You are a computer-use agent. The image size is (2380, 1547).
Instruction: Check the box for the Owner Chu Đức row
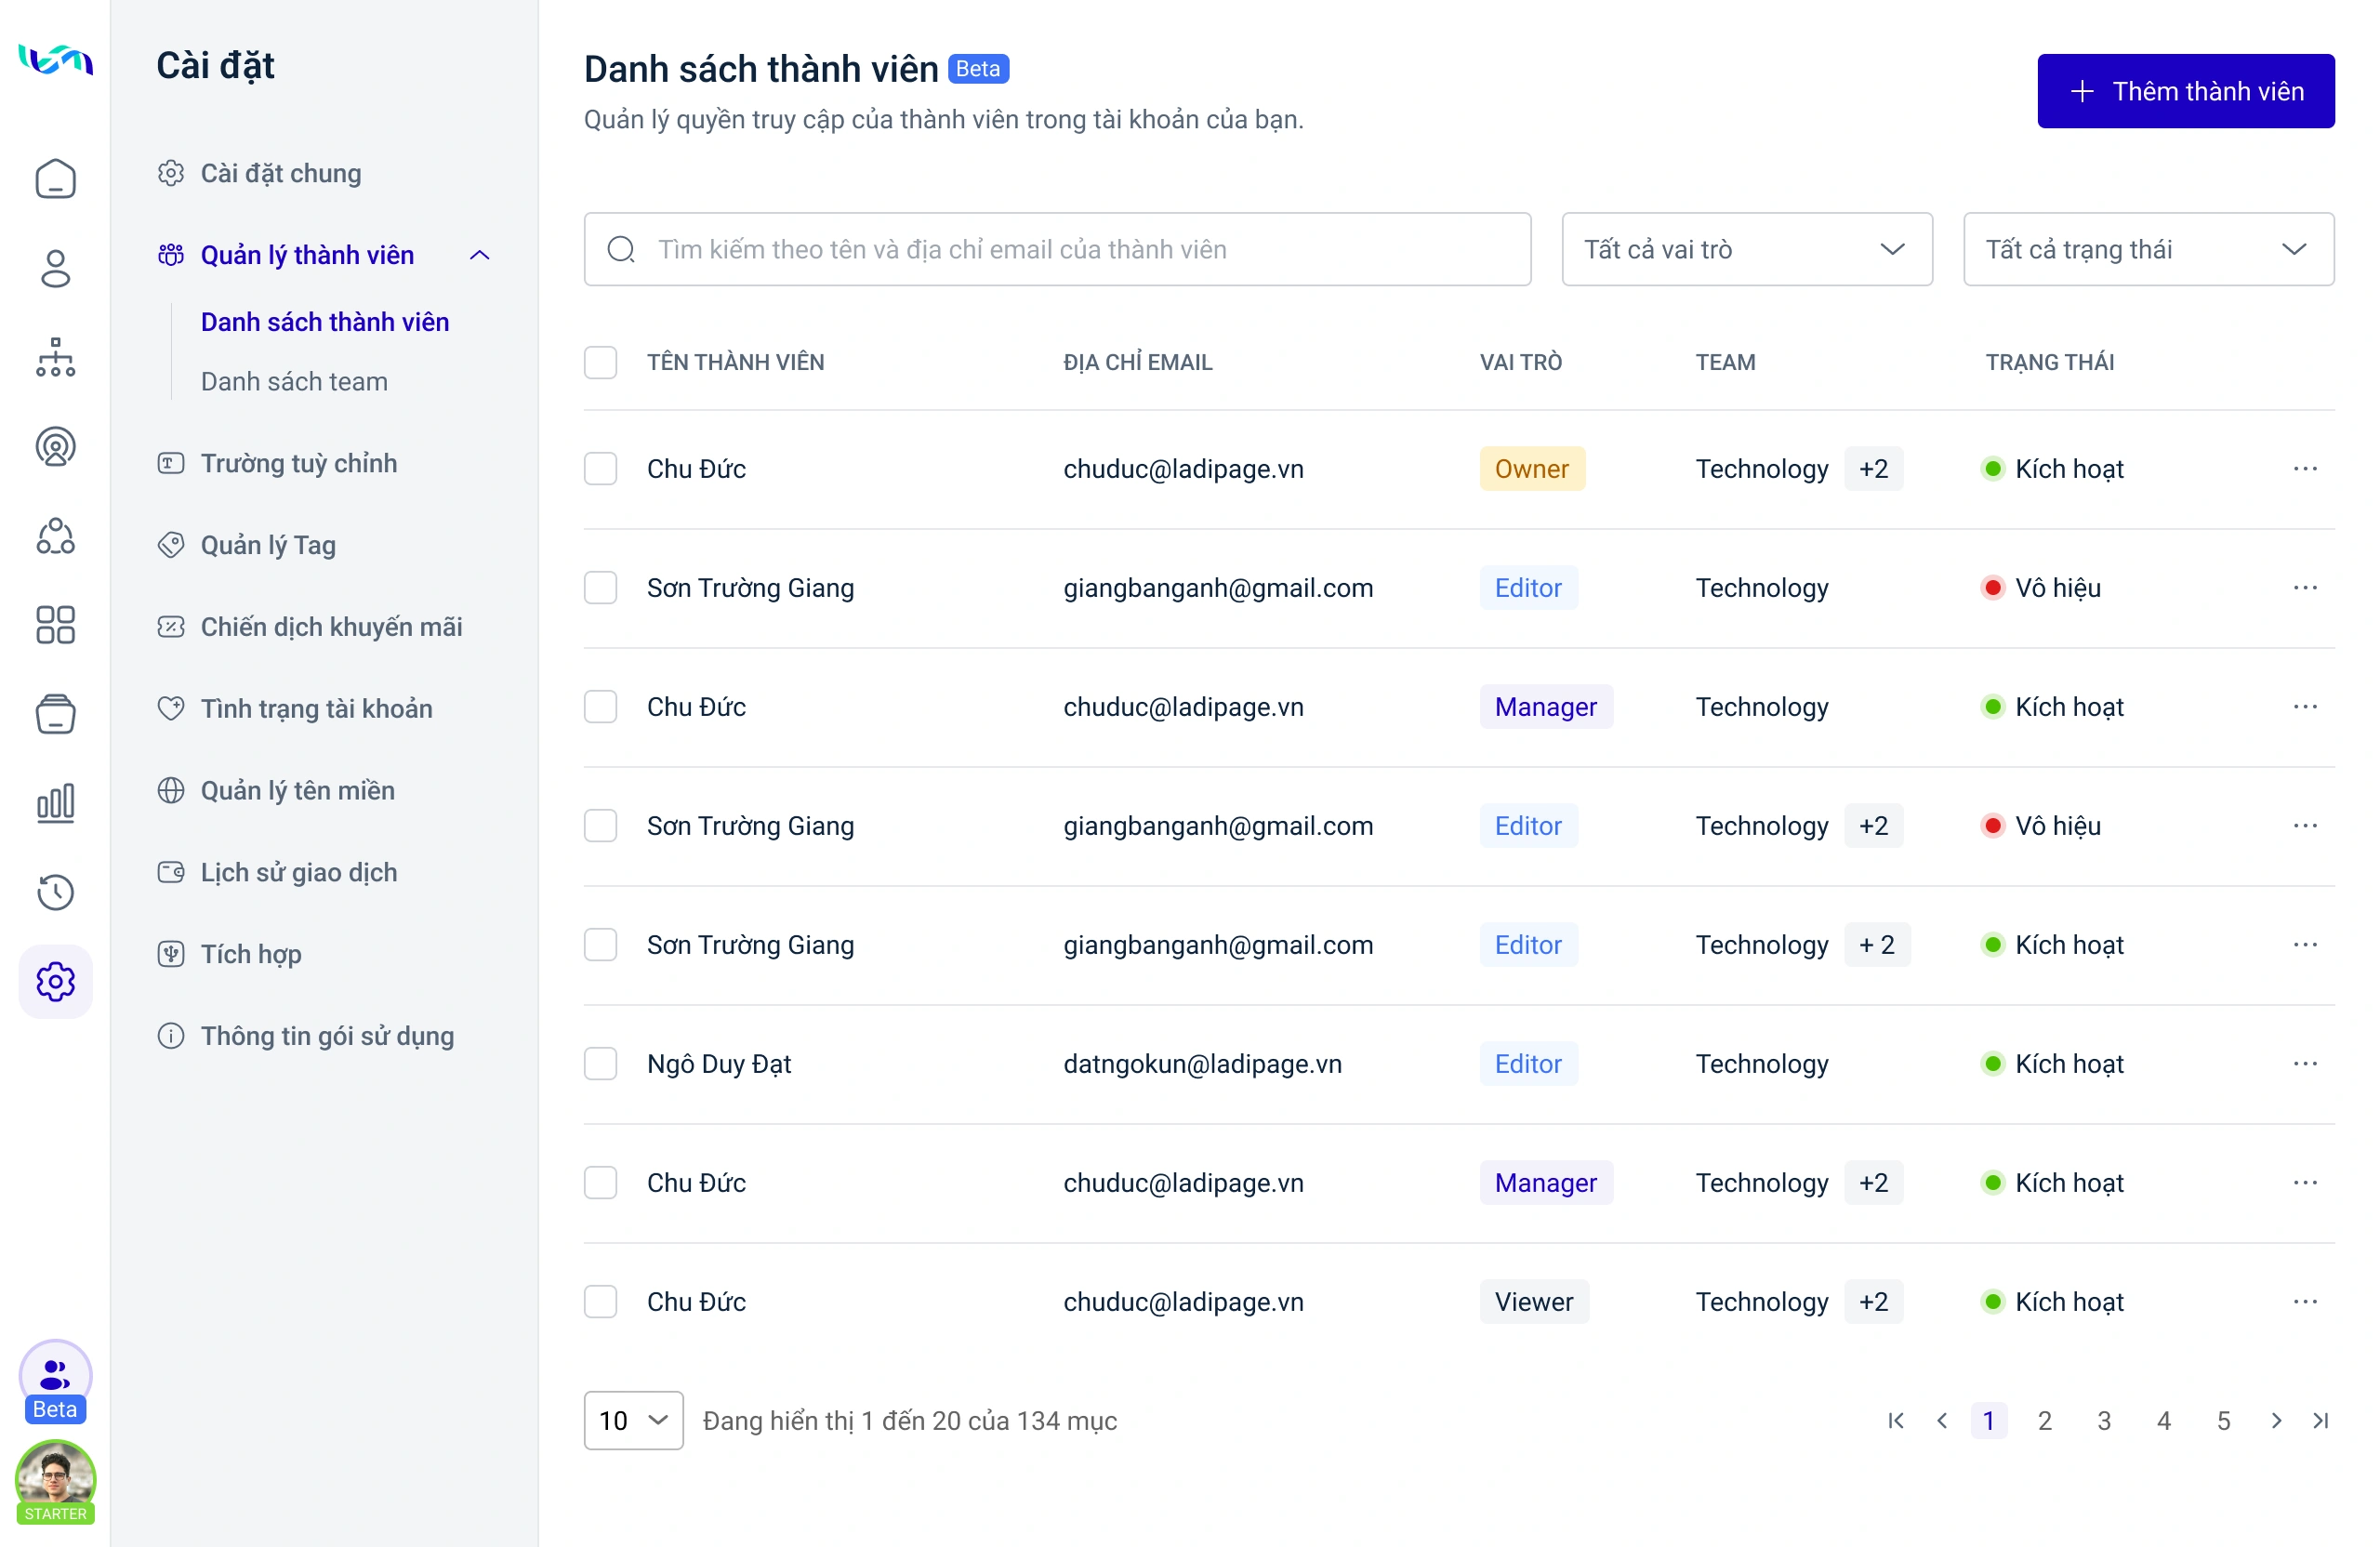click(x=600, y=469)
